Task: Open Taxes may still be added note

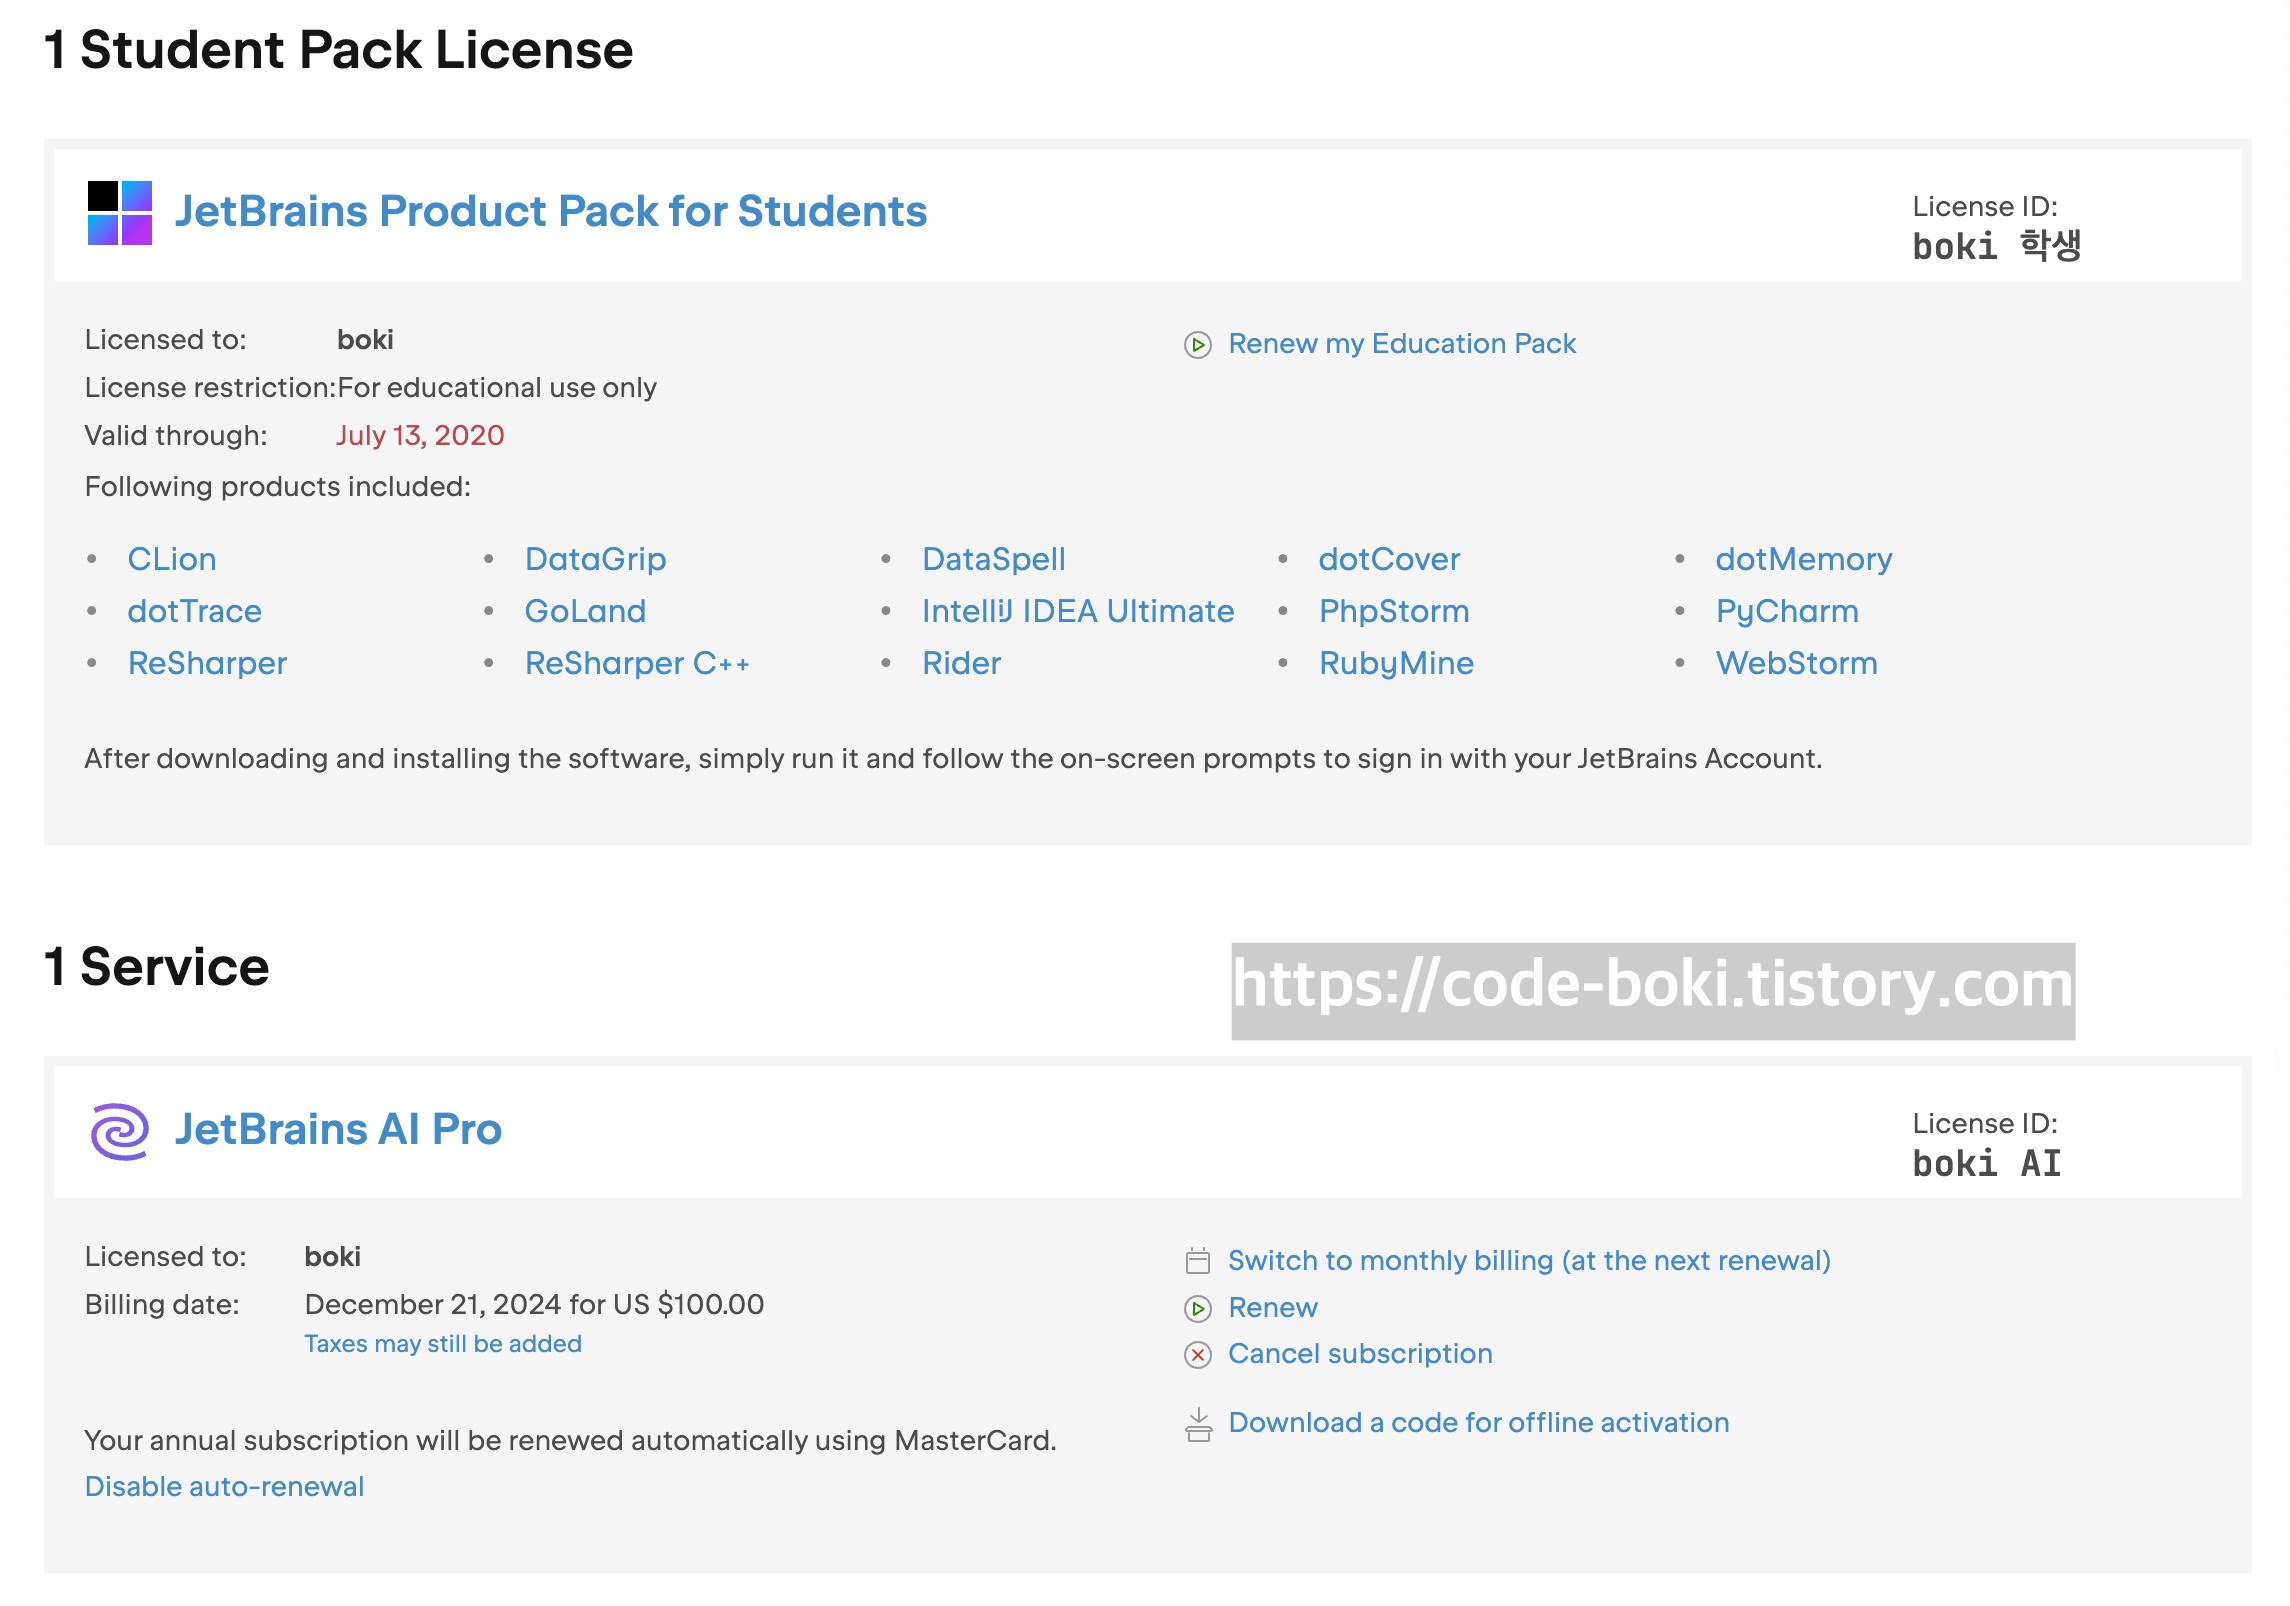Action: coord(442,1344)
